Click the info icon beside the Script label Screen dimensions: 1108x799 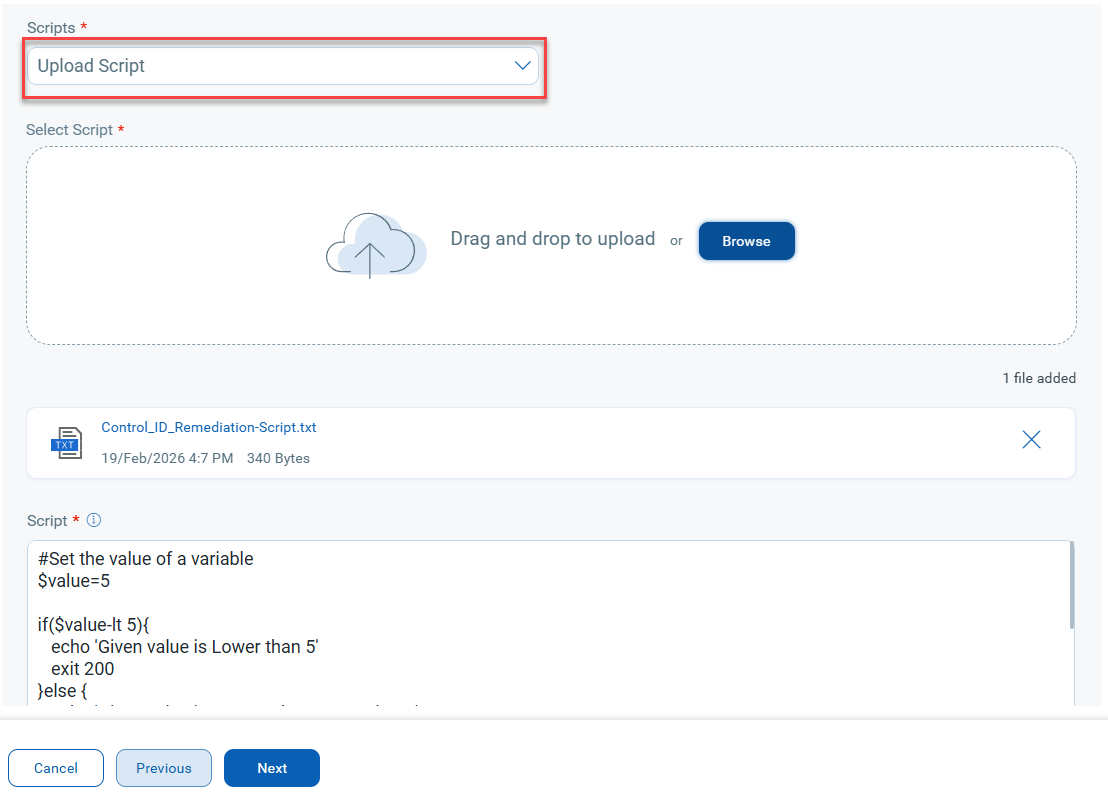[x=94, y=520]
